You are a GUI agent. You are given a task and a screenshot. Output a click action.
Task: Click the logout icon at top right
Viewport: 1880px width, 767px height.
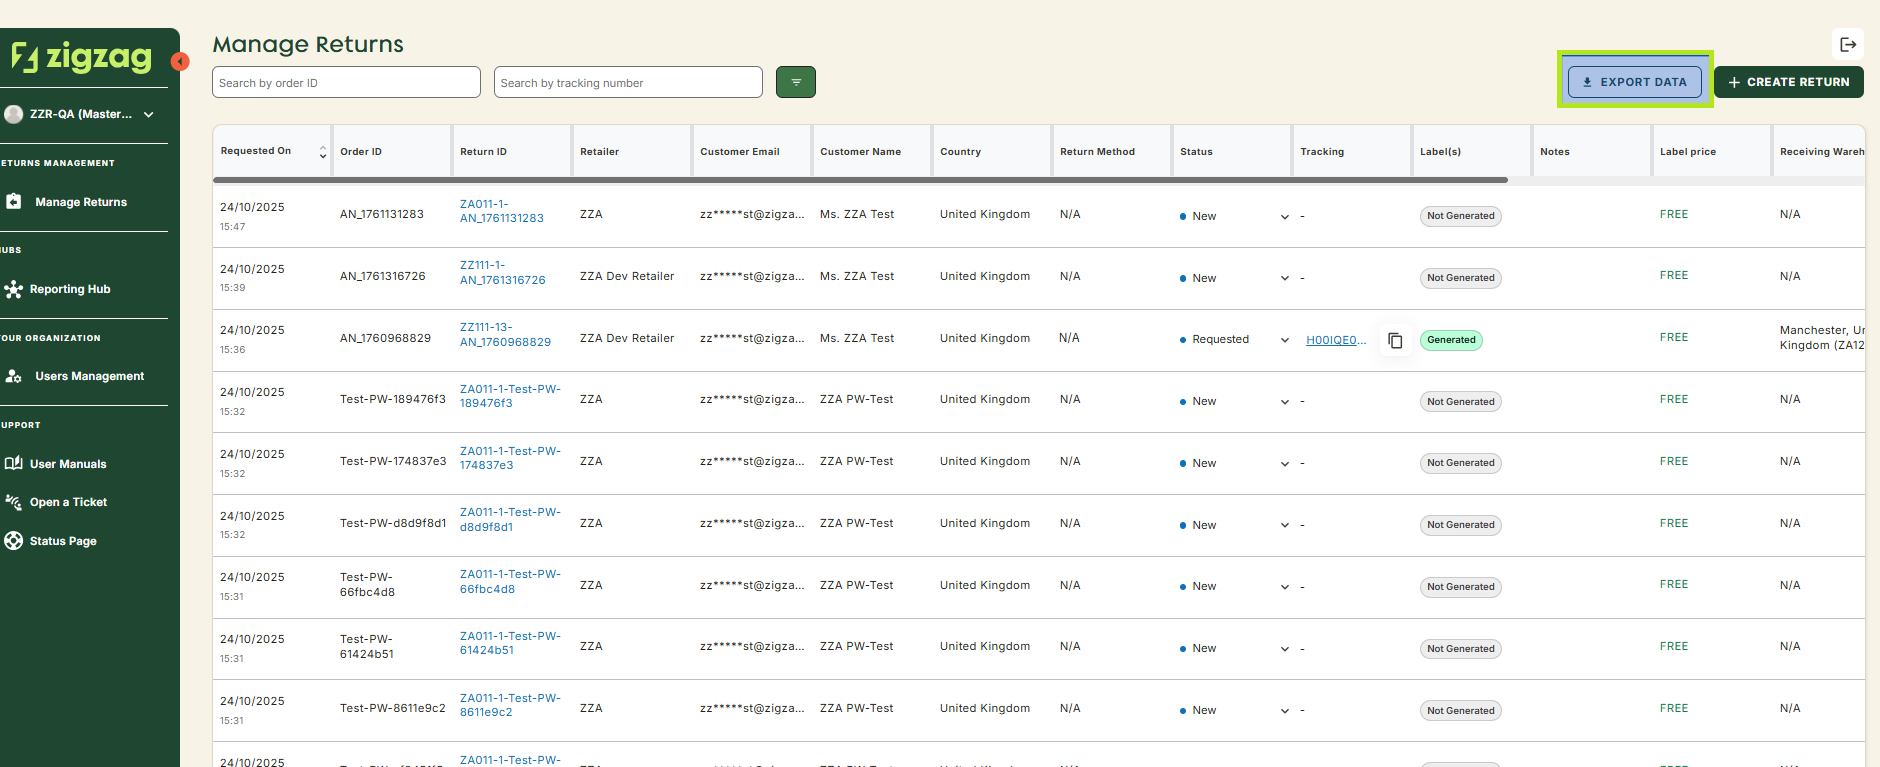[1847, 44]
